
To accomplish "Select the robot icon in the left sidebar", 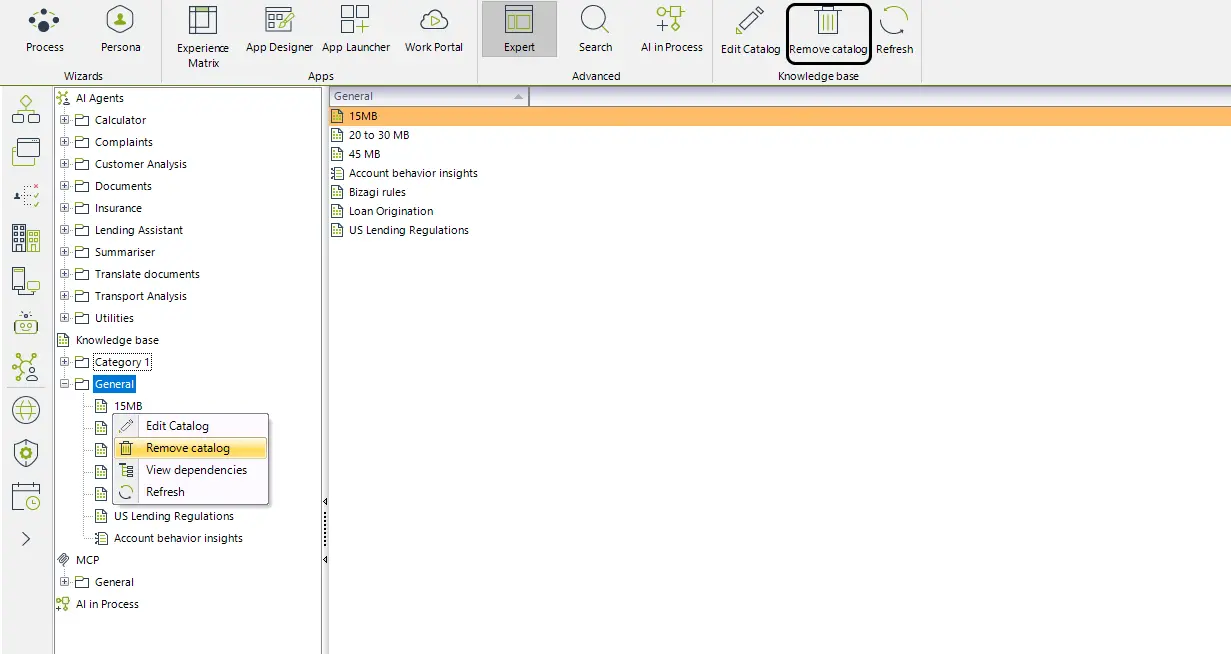I will tap(26, 323).
